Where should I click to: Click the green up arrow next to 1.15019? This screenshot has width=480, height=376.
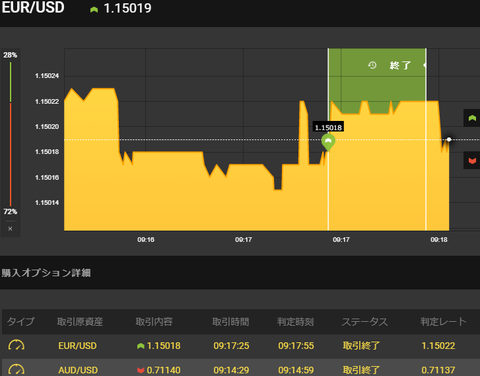tap(94, 10)
